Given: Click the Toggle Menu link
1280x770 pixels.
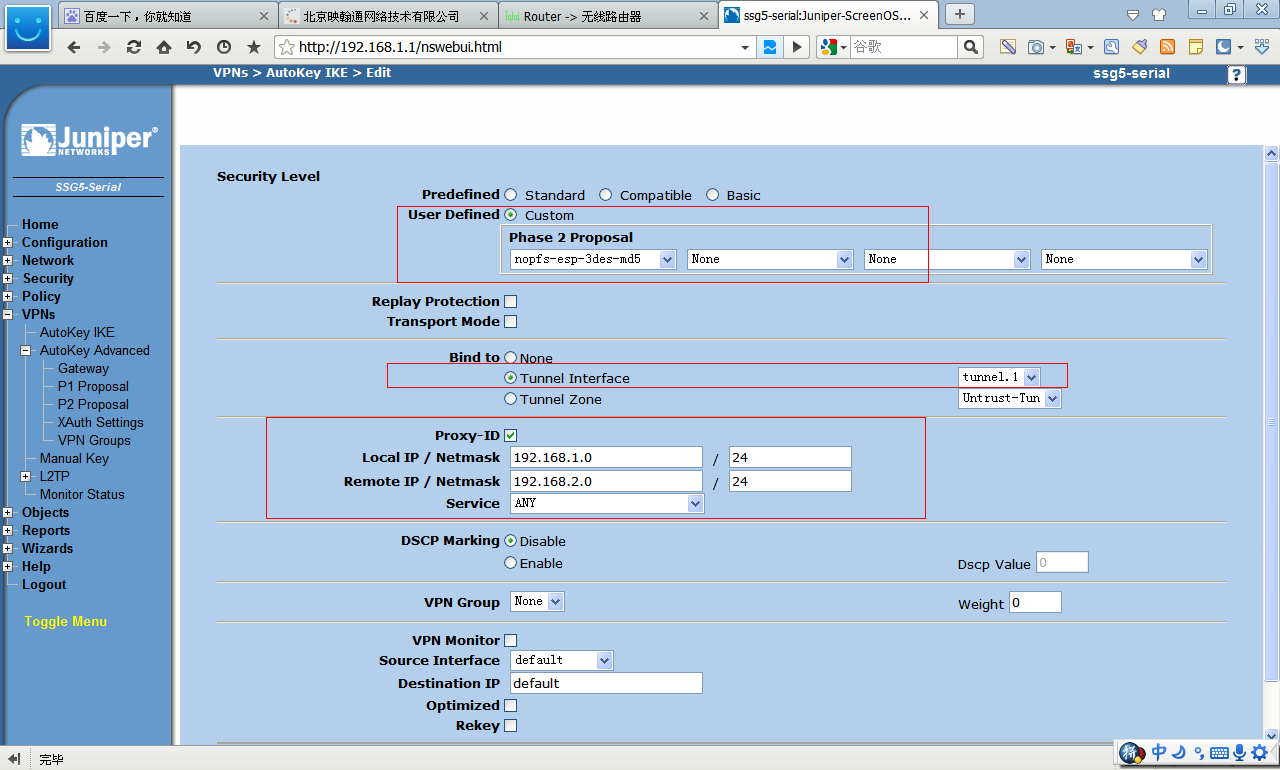Looking at the screenshot, I should pos(65,622).
